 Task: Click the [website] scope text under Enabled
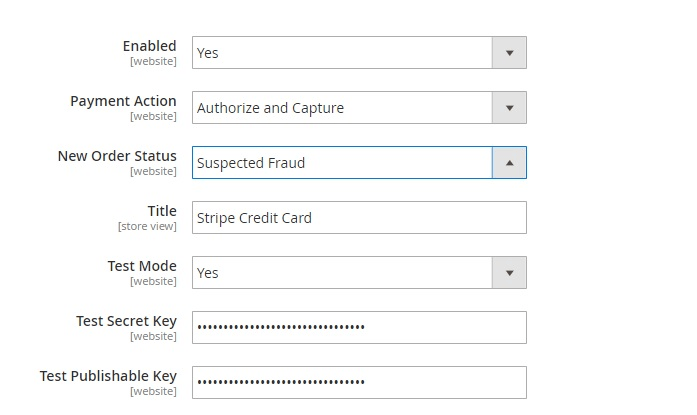(153, 61)
